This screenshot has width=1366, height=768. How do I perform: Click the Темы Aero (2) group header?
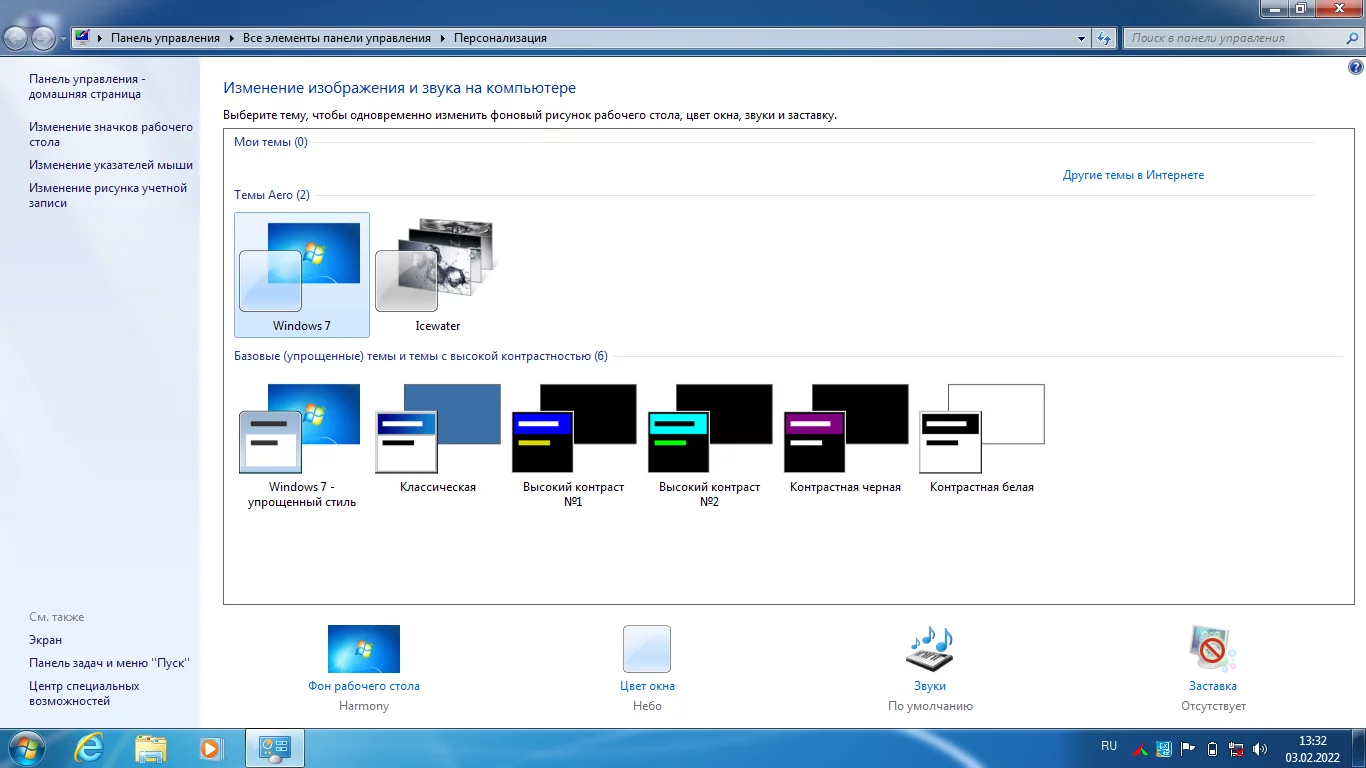[272, 195]
